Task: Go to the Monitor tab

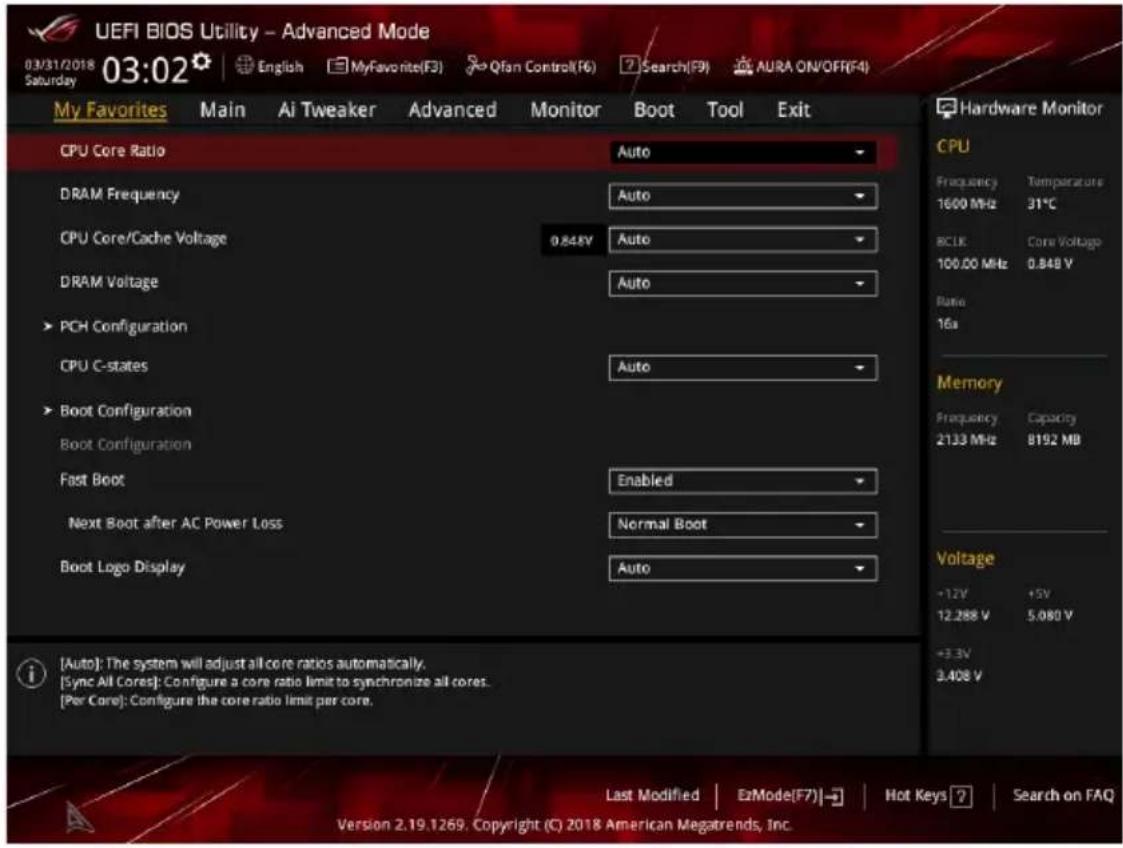Action: point(565,110)
